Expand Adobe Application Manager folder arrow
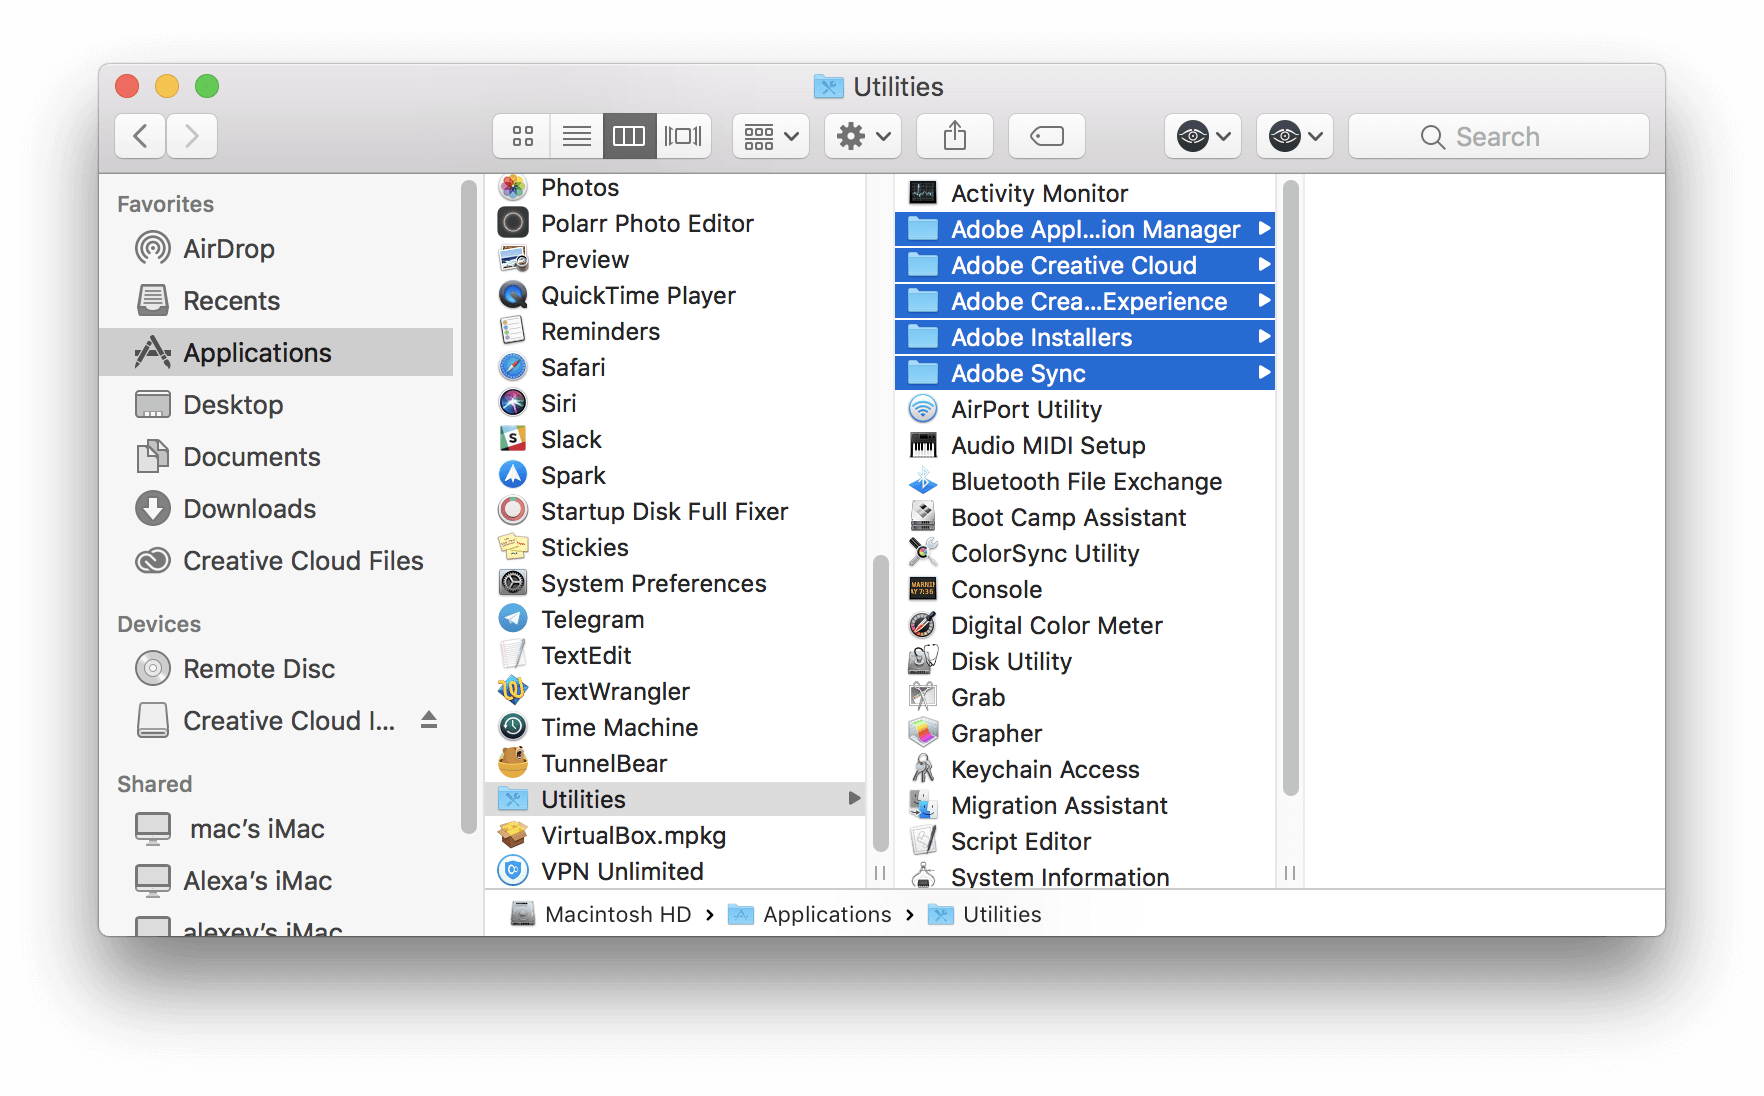Image resolution: width=1764 pixels, height=1096 pixels. 1264,228
